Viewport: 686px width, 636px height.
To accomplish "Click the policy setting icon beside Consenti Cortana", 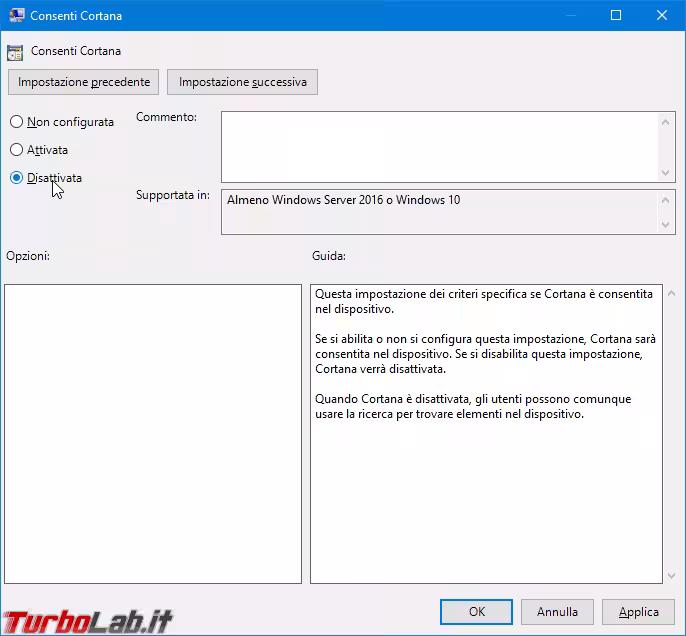I will [x=15, y=52].
